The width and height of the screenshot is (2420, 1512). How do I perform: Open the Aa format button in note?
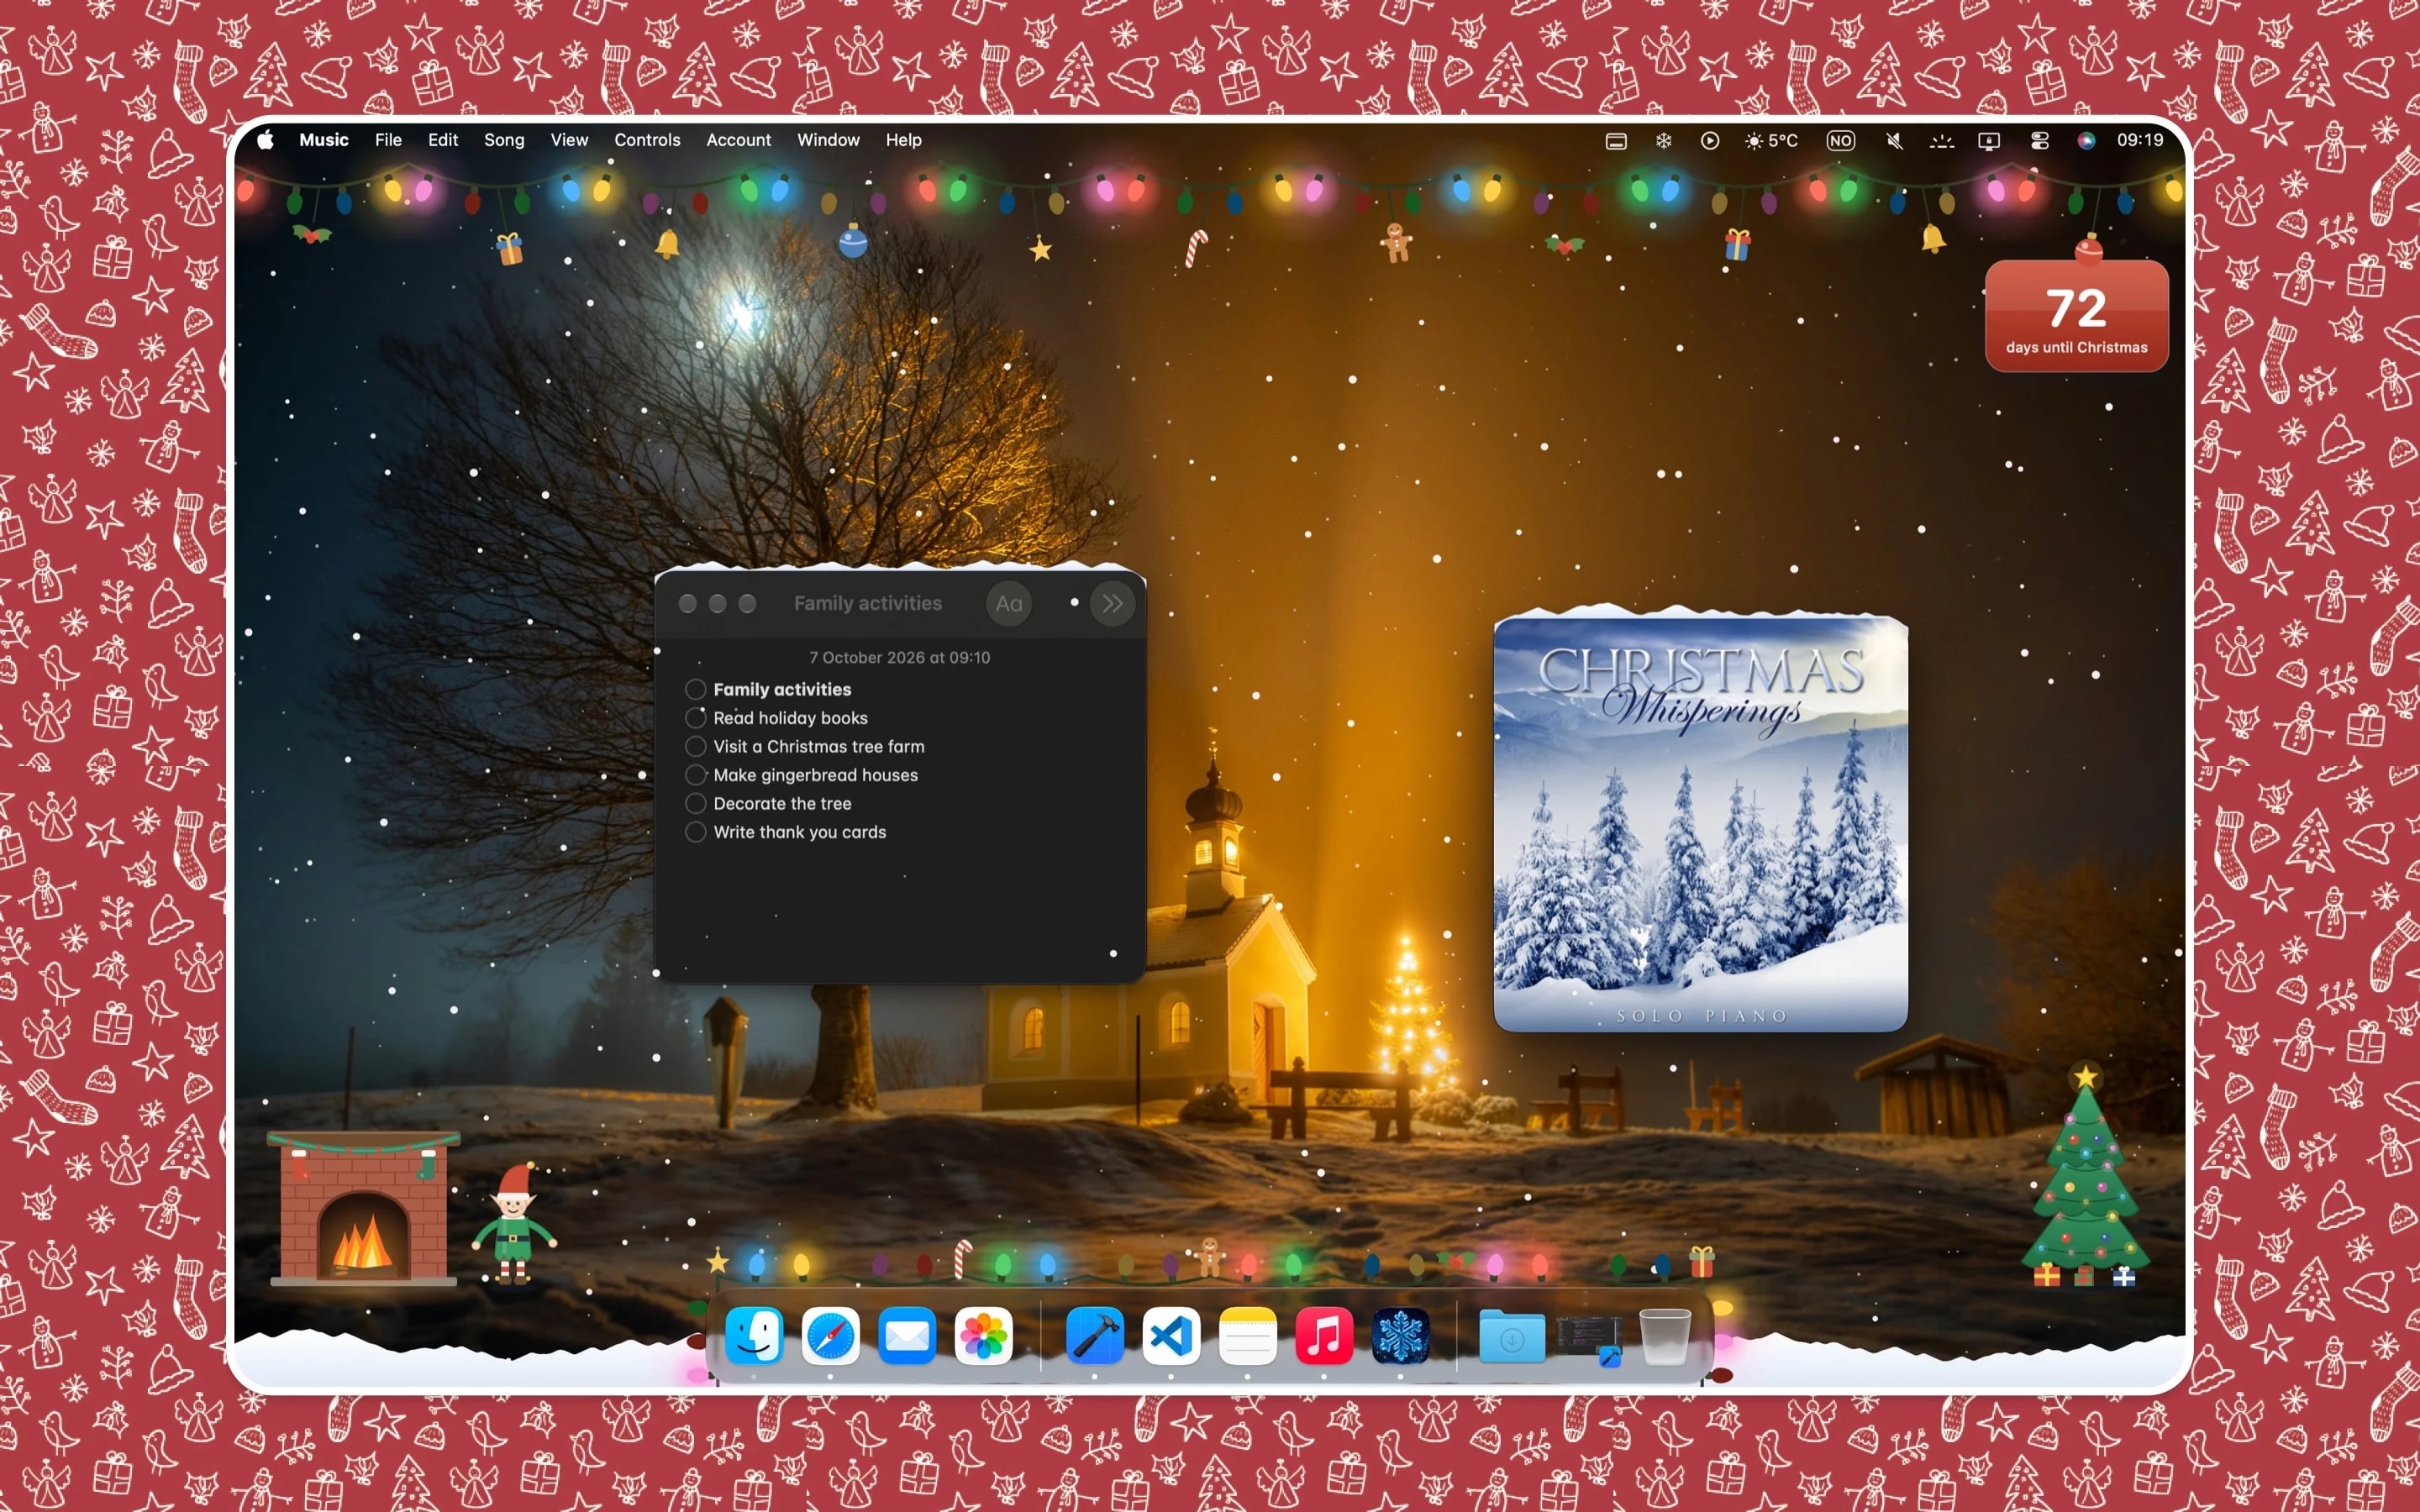tap(1009, 603)
